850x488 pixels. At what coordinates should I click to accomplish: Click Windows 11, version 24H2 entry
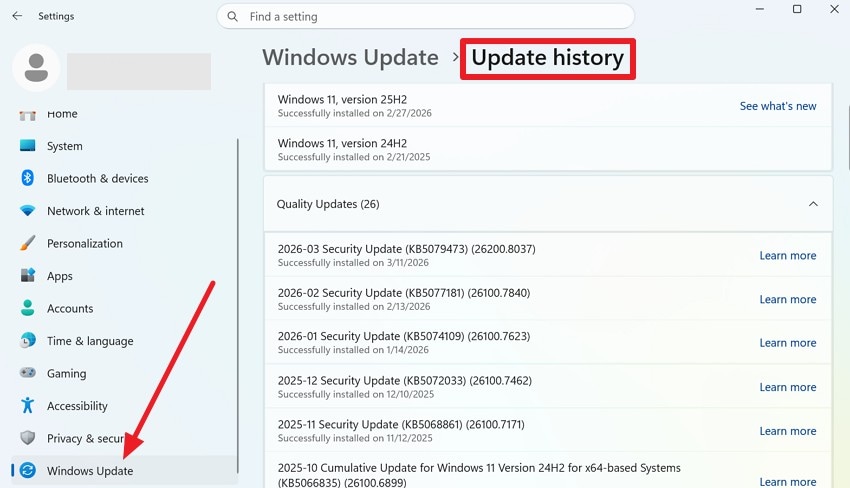(548, 149)
